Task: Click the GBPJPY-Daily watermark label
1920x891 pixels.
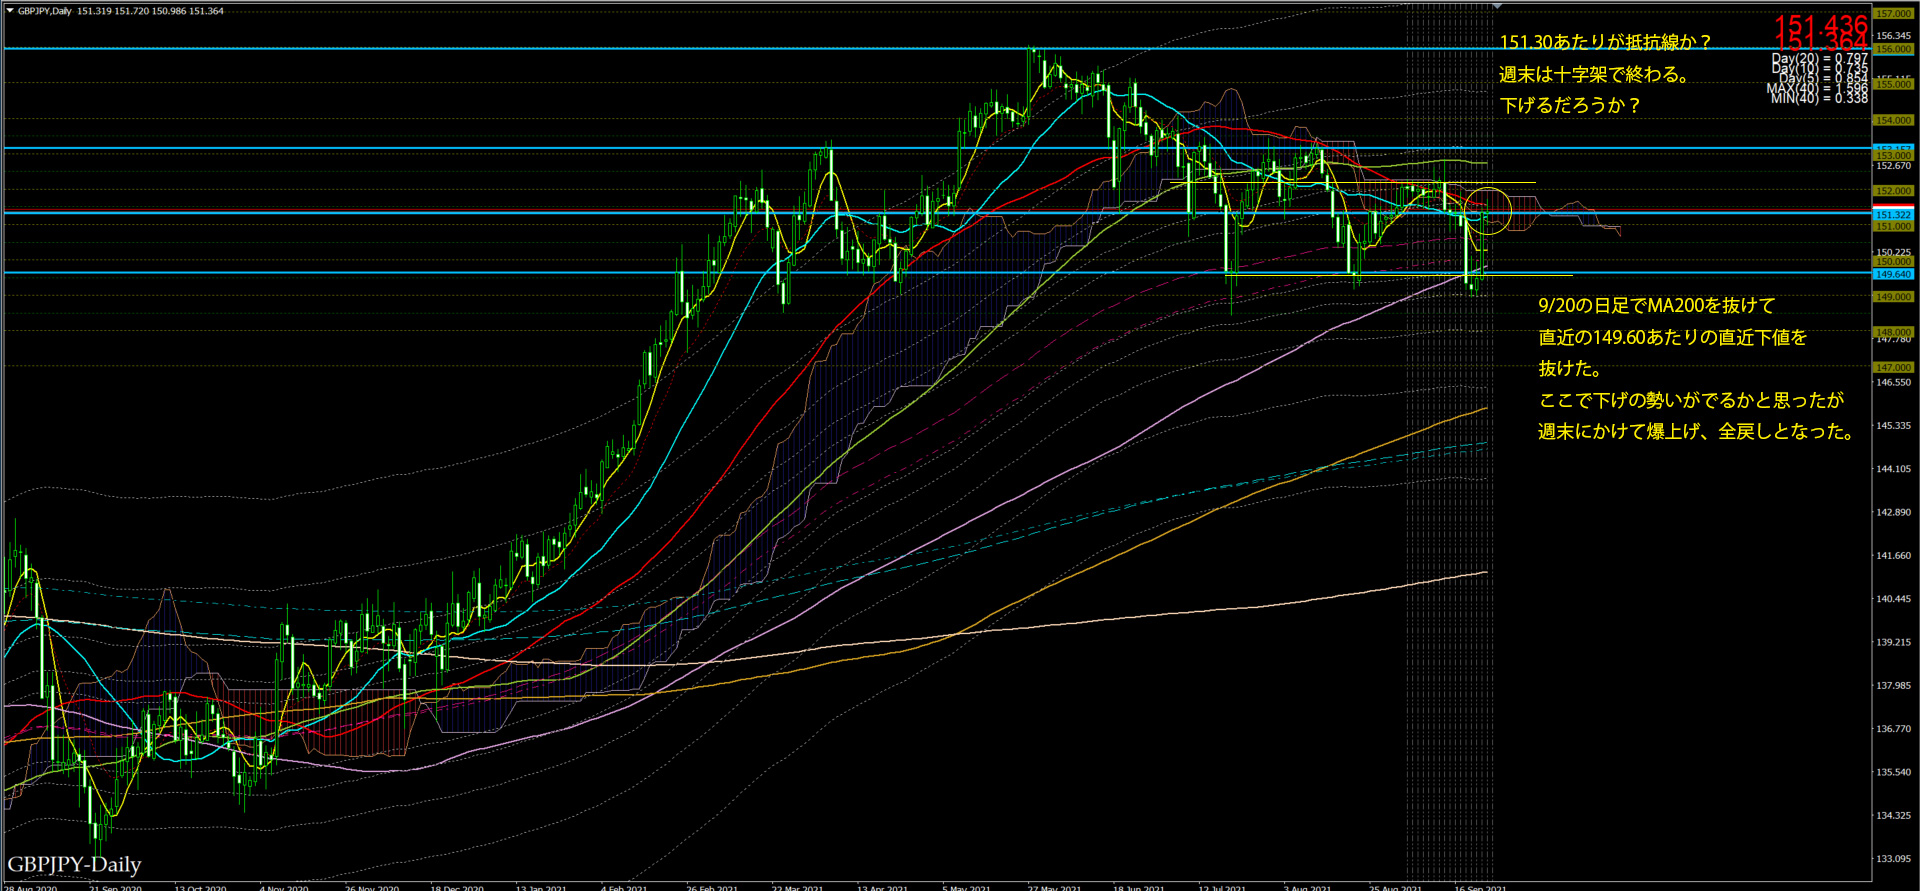Action: coord(74,864)
